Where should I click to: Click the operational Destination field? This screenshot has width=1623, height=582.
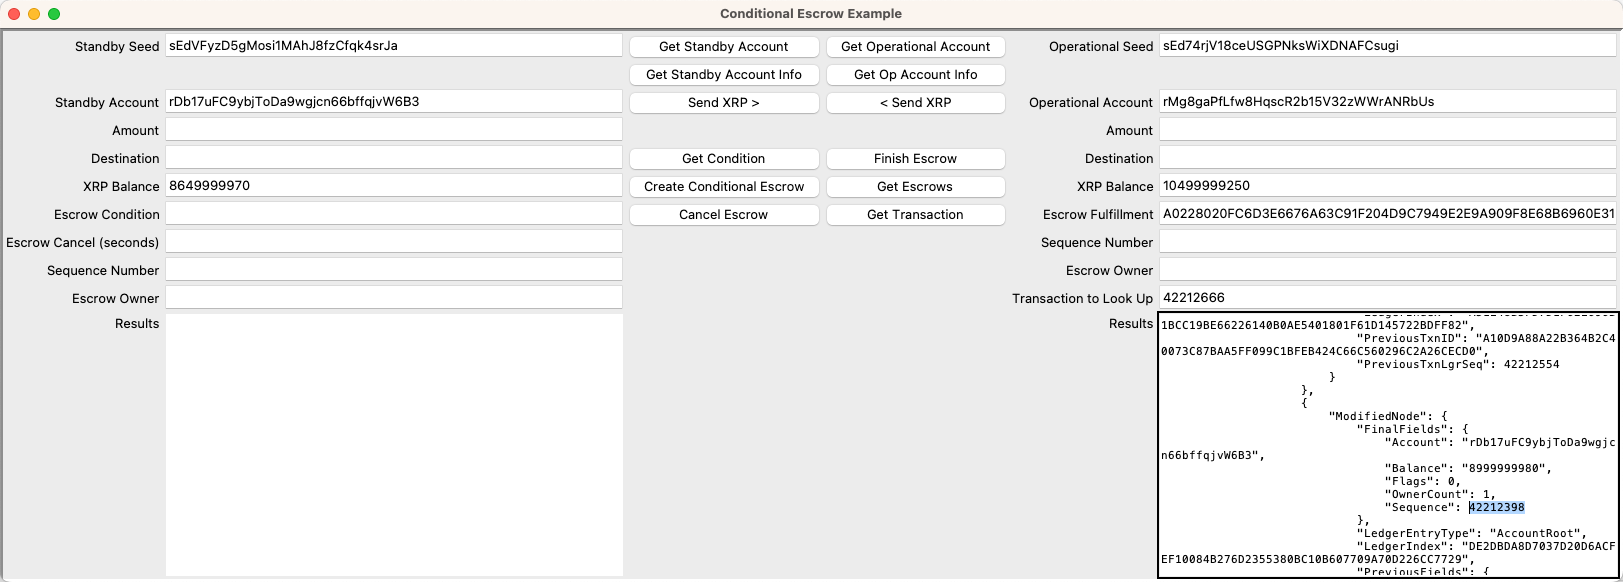pos(1387,157)
